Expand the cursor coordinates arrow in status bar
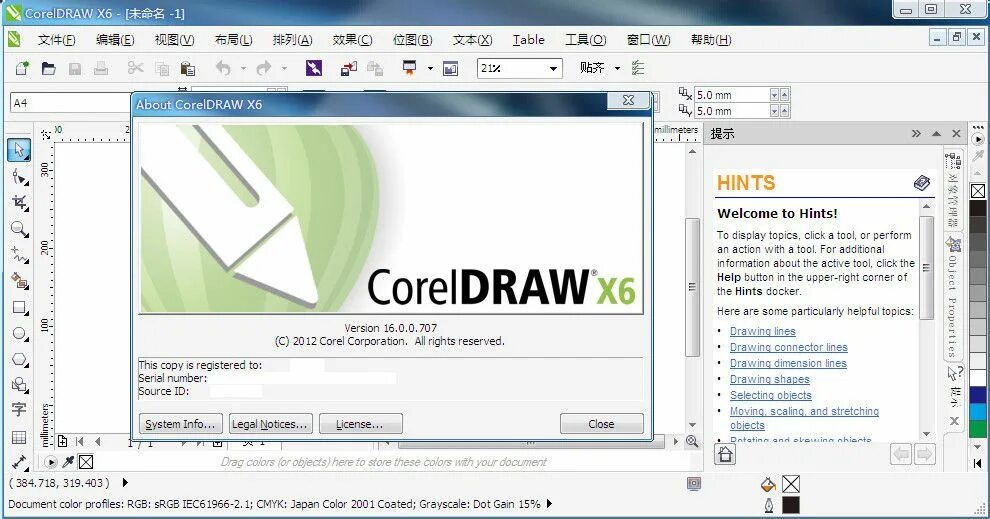The image size is (990, 519). [125, 483]
